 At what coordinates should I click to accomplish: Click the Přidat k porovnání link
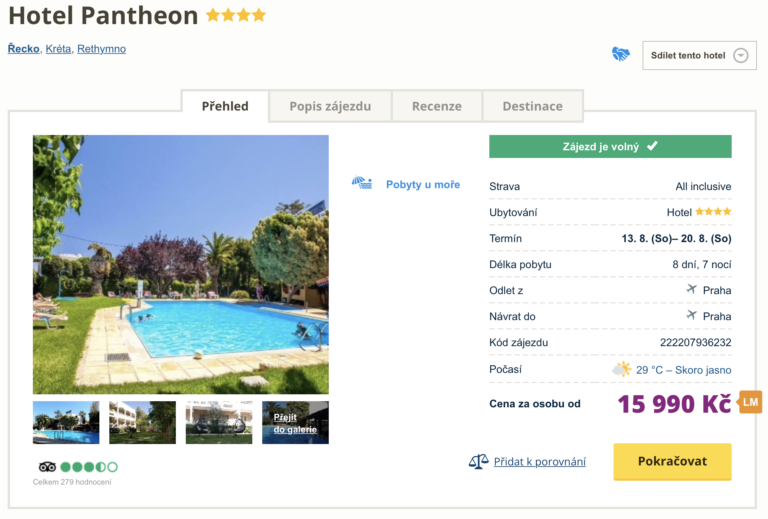[x=540, y=461]
